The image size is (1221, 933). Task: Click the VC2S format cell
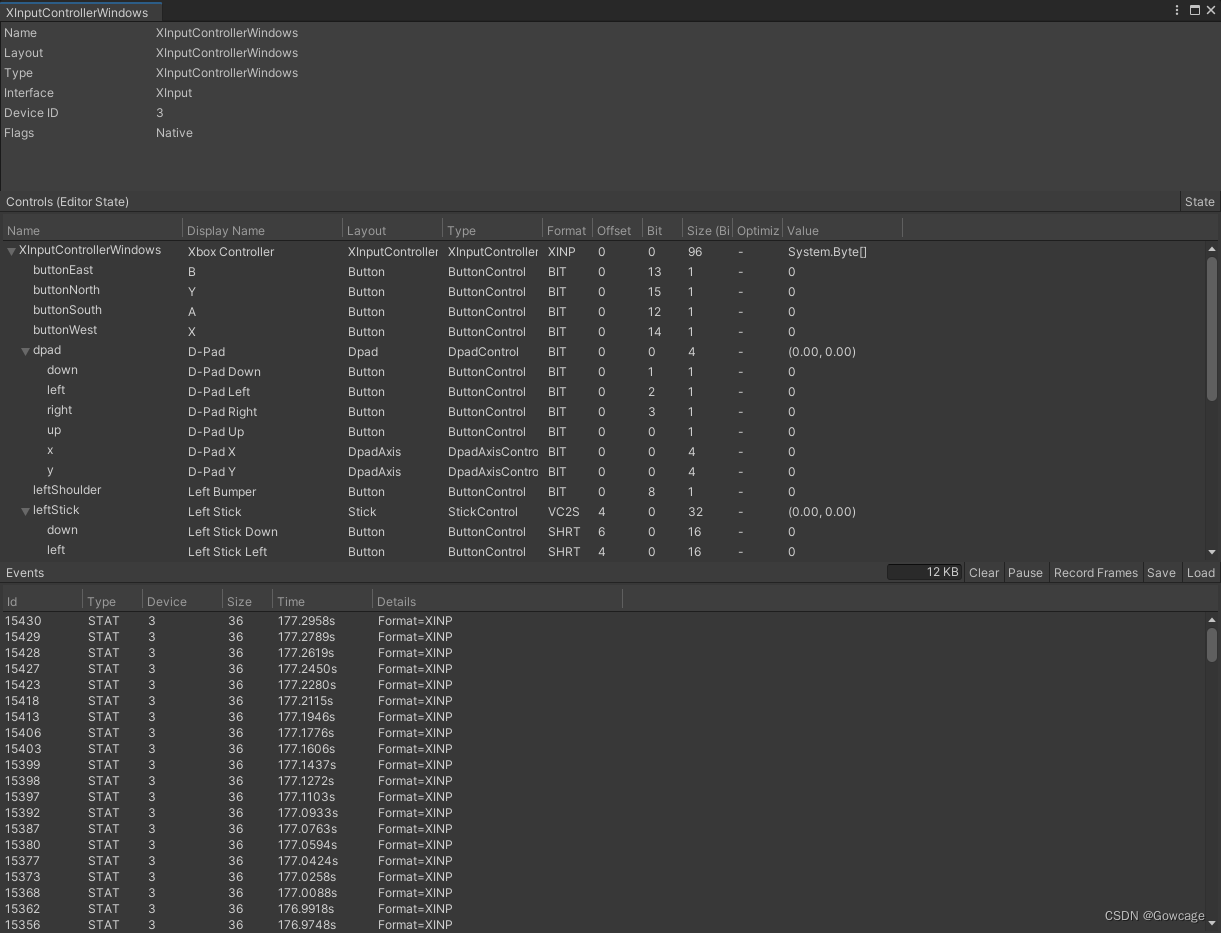[x=563, y=512]
